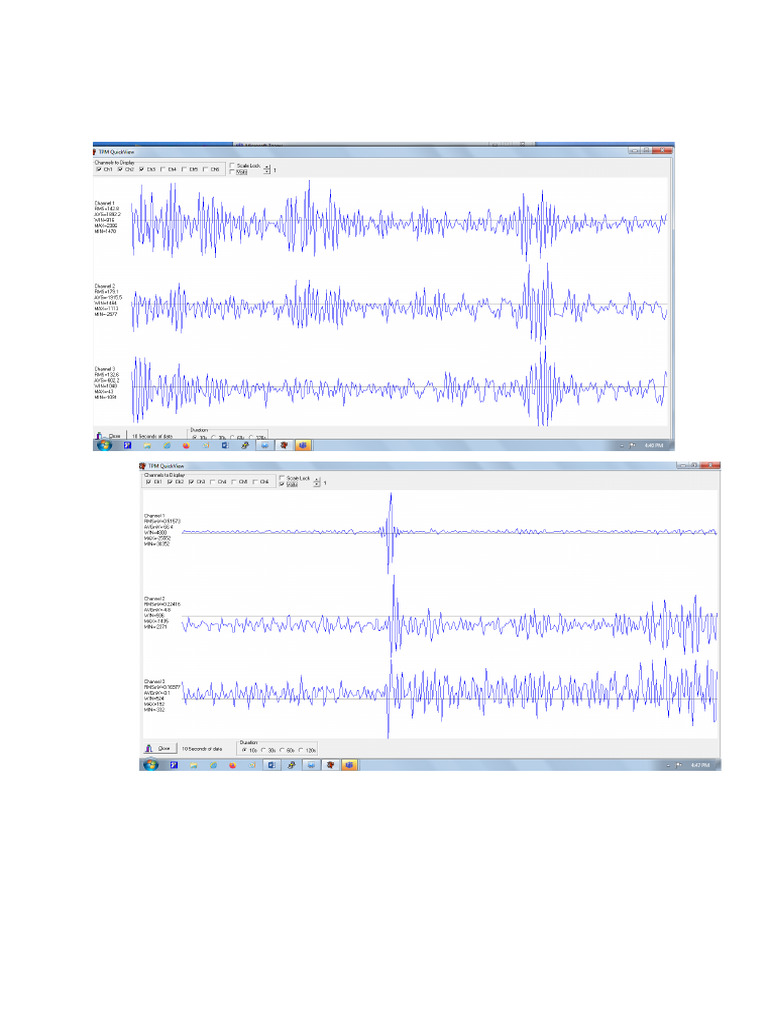This screenshot has width=768, height=1024.
Task: Click the 4:42 PM clock in lower taskbar
Action: 700,765
